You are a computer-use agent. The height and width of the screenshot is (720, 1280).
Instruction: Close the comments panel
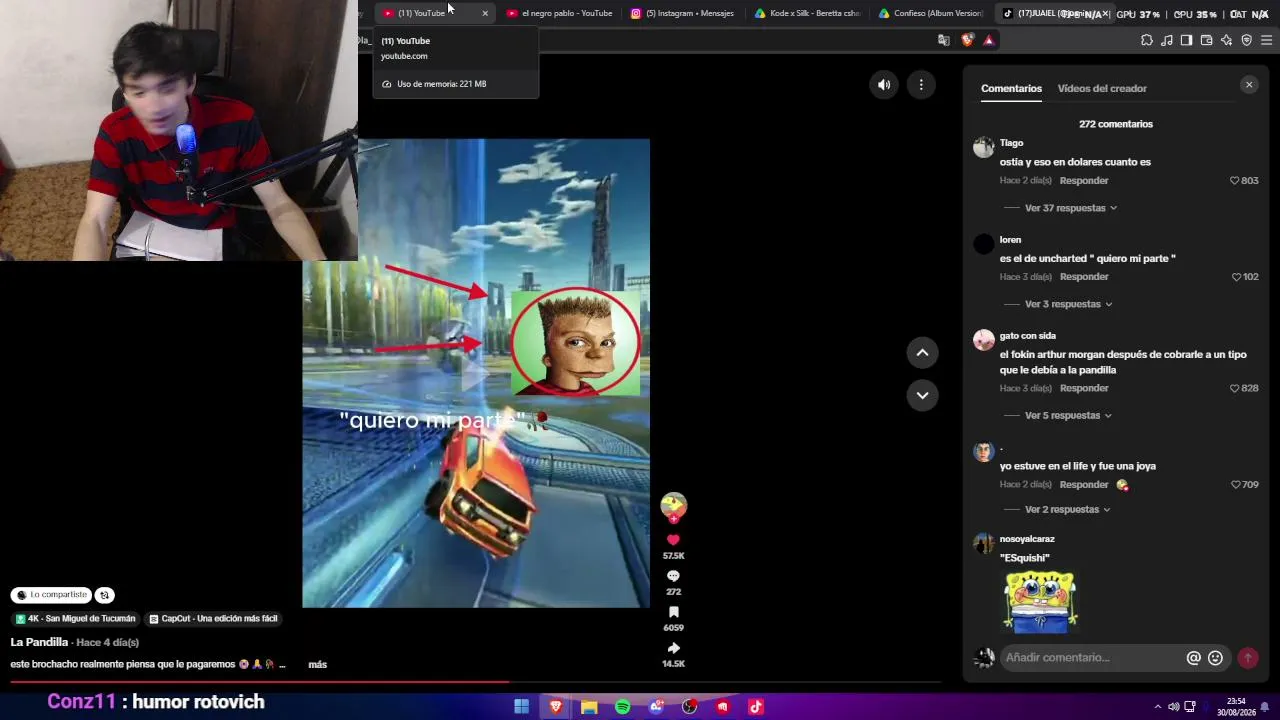(x=1249, y=85)
